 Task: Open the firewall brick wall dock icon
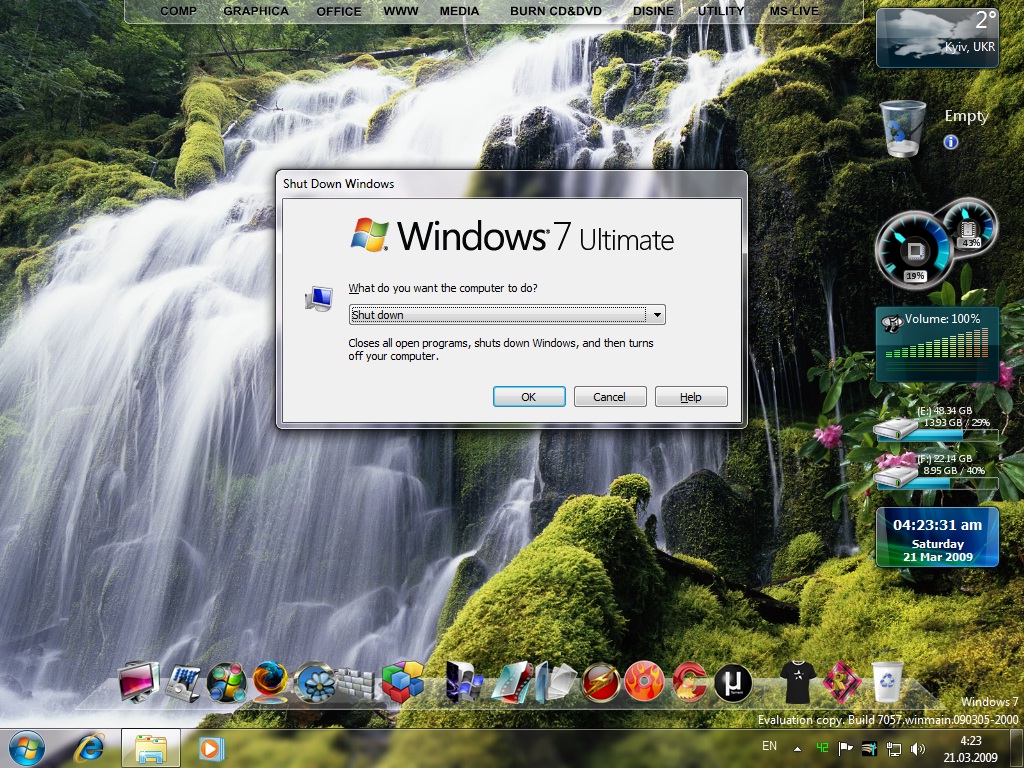[356, 683]
